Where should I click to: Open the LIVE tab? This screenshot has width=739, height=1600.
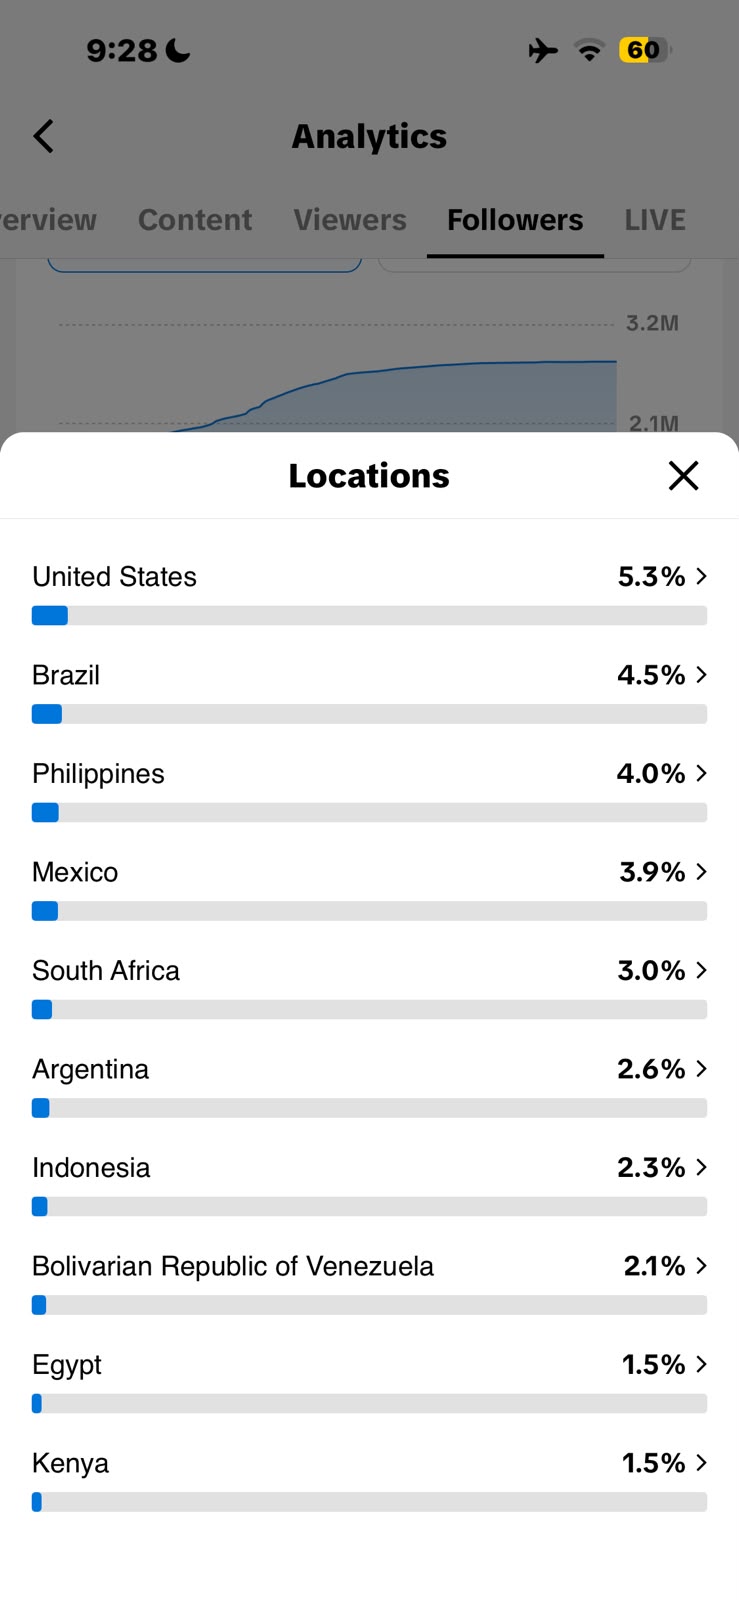pyautogui.click(x=655, y=220)
